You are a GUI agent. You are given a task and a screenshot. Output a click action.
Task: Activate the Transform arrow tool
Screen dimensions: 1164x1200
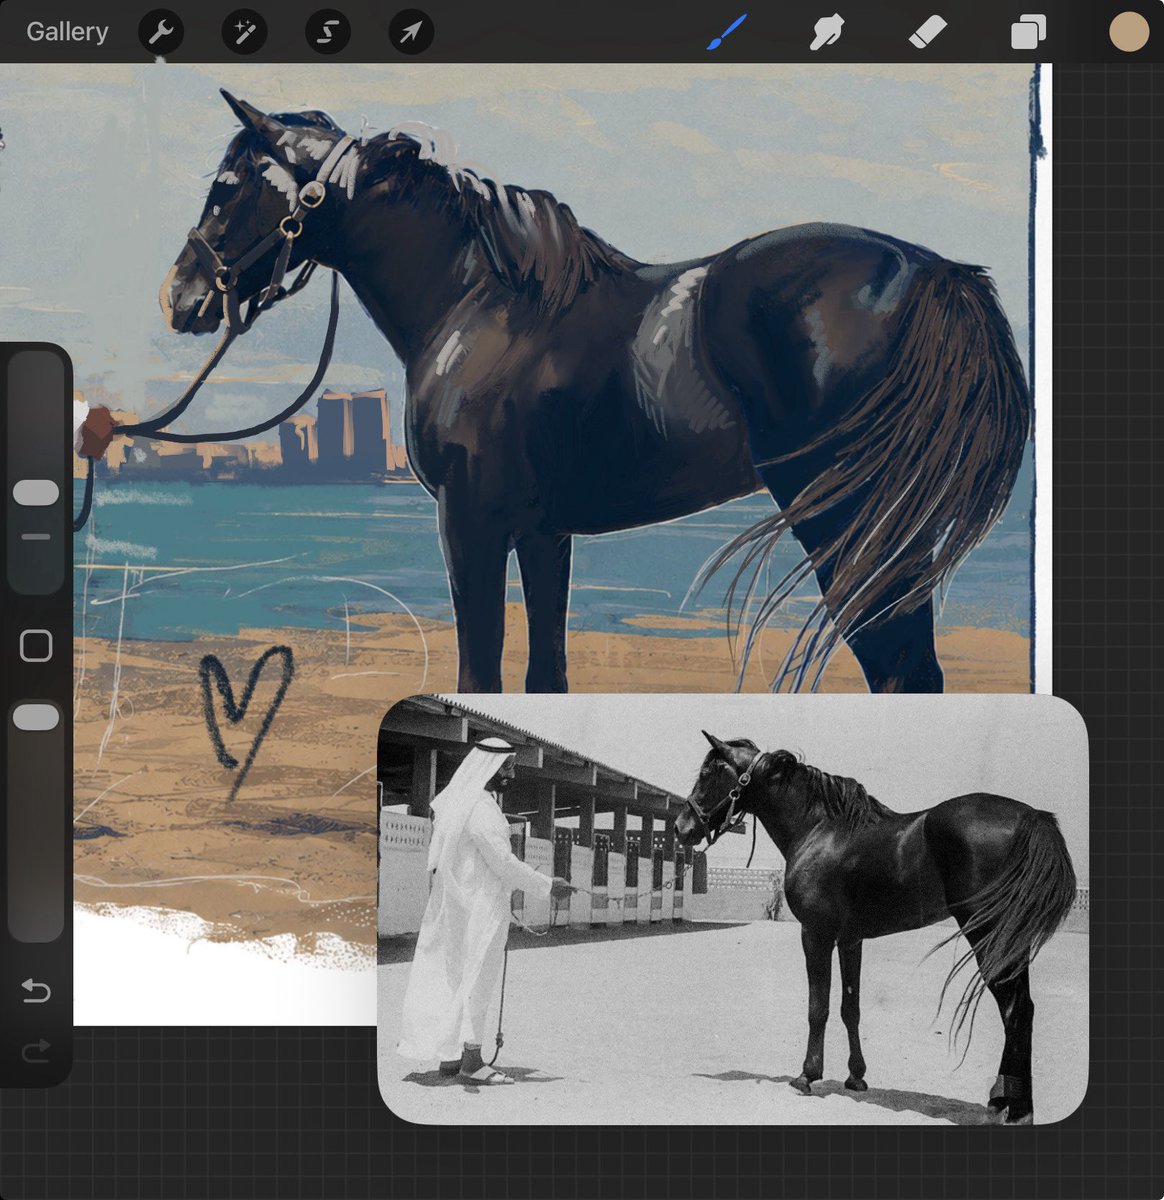(x=411, y=33)
